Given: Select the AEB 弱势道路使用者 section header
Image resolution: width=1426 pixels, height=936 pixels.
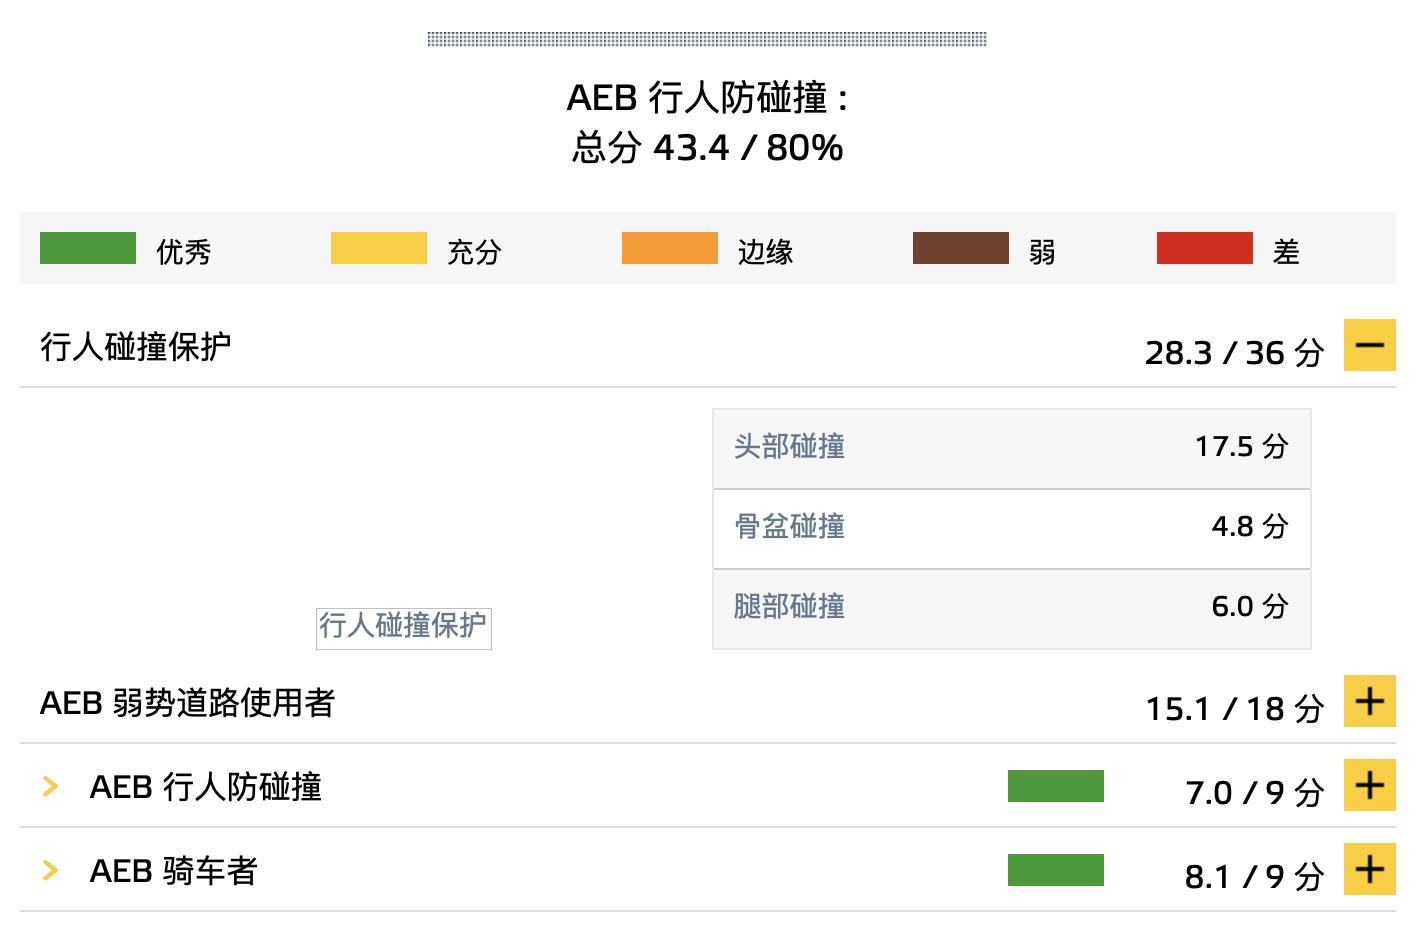Looking at the screenshot, I should click(188, 704).
